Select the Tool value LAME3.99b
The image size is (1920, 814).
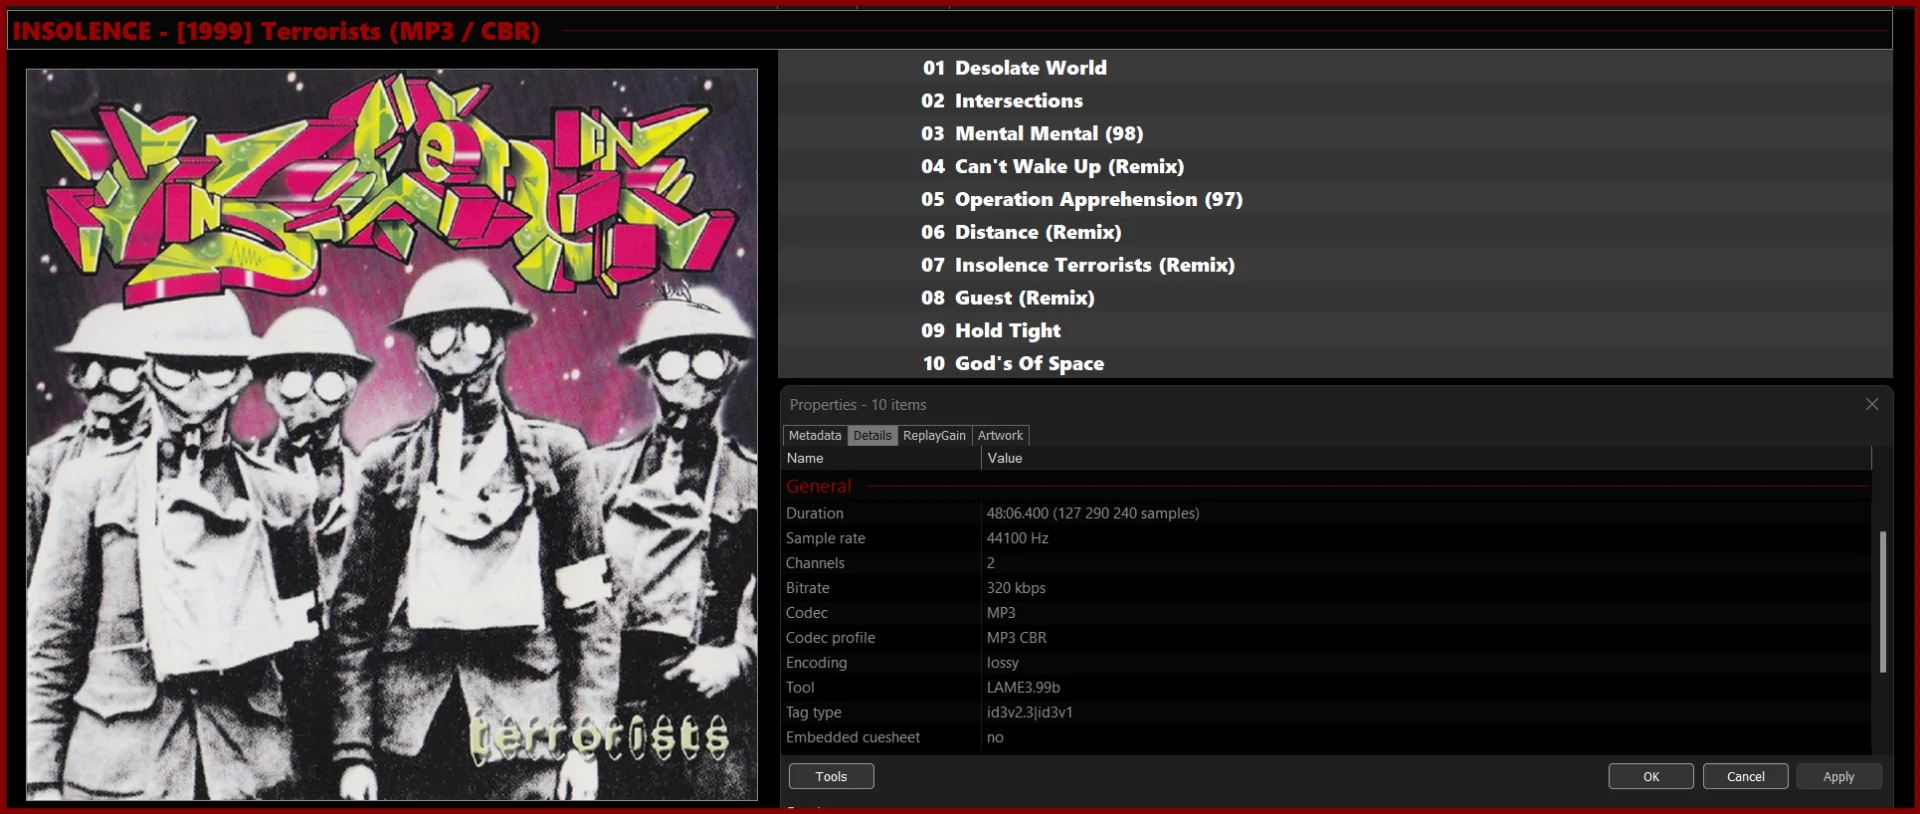[x=1023, y=688]
